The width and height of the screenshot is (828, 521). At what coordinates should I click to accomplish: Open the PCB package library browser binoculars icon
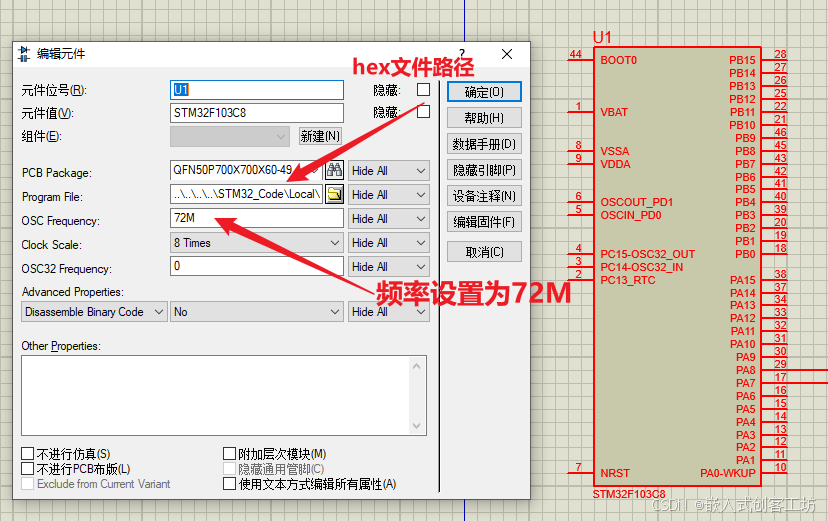334,170
